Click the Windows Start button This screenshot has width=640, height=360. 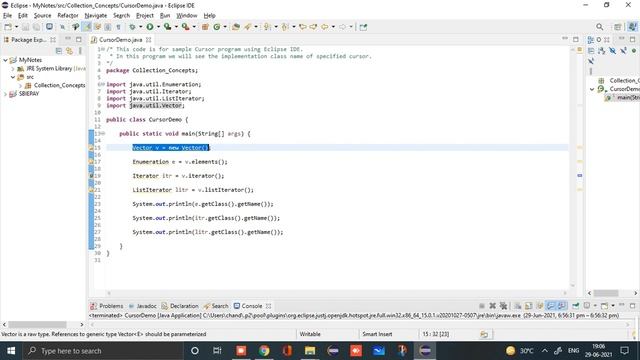[x=11, y=351]
